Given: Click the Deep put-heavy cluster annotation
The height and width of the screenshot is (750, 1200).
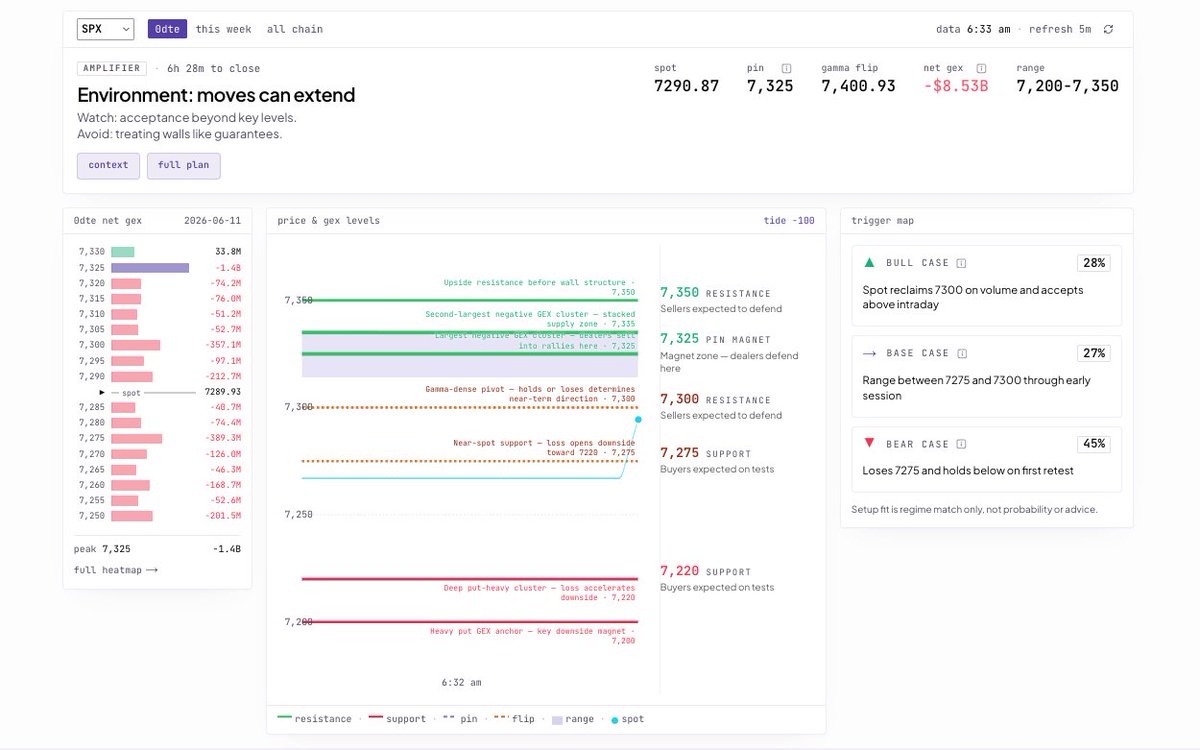Looking at the screenshot, I should (540, 593).
